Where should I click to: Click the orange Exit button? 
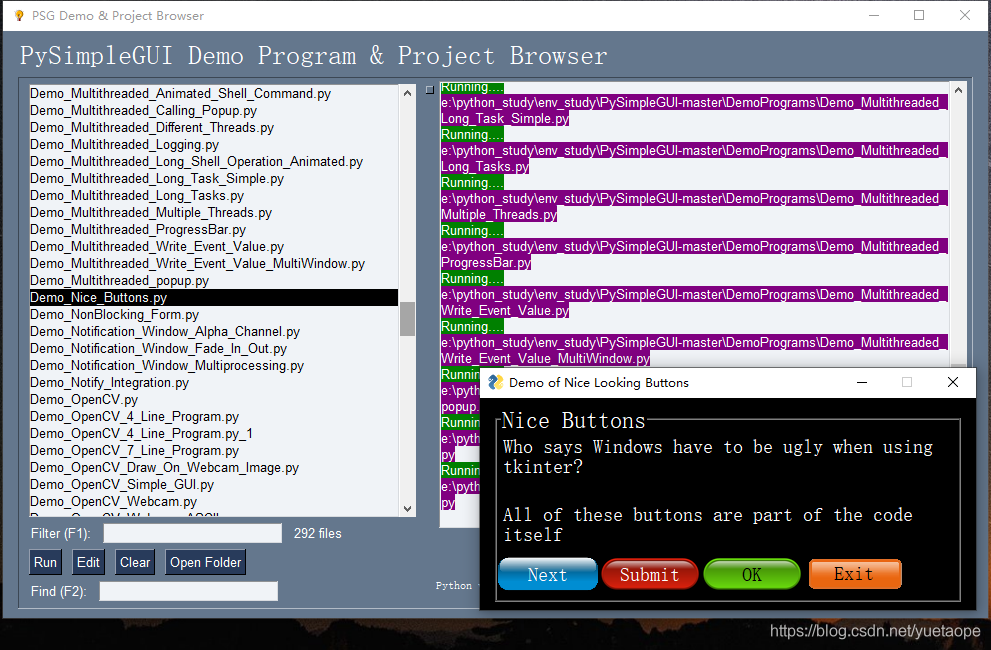coord(854,573)
